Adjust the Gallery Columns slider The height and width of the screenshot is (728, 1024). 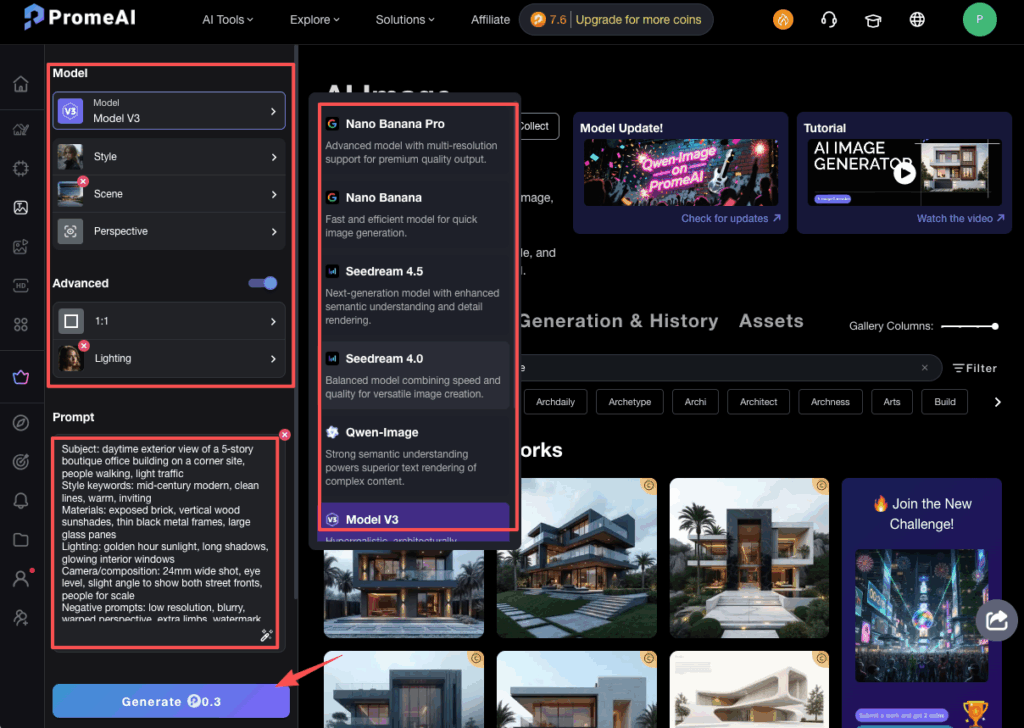point(969,326)
